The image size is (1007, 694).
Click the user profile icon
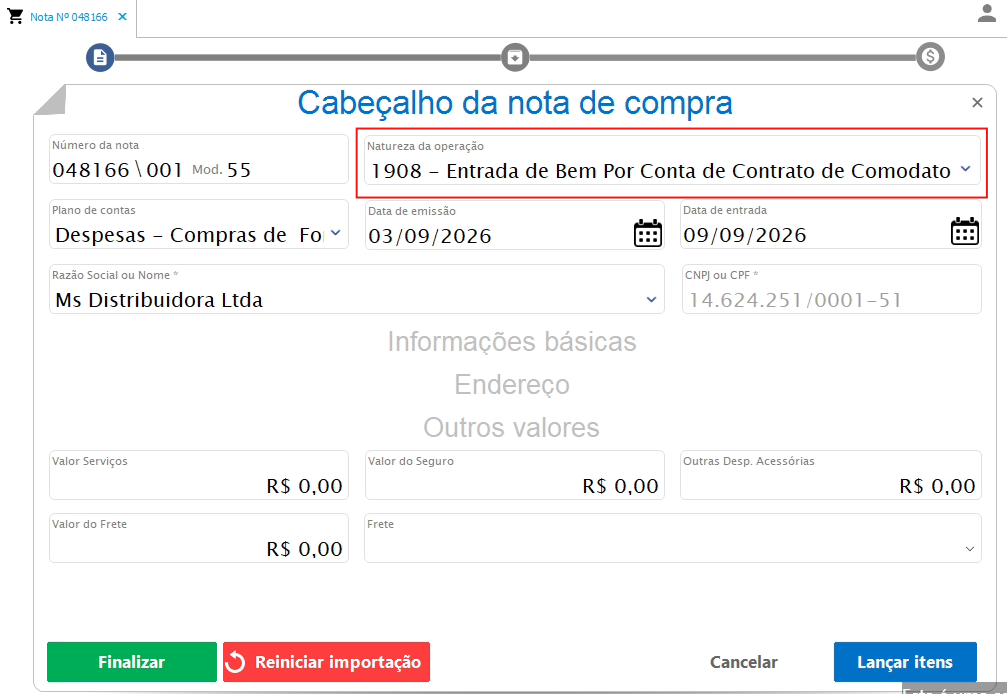(x=986, y=13)
